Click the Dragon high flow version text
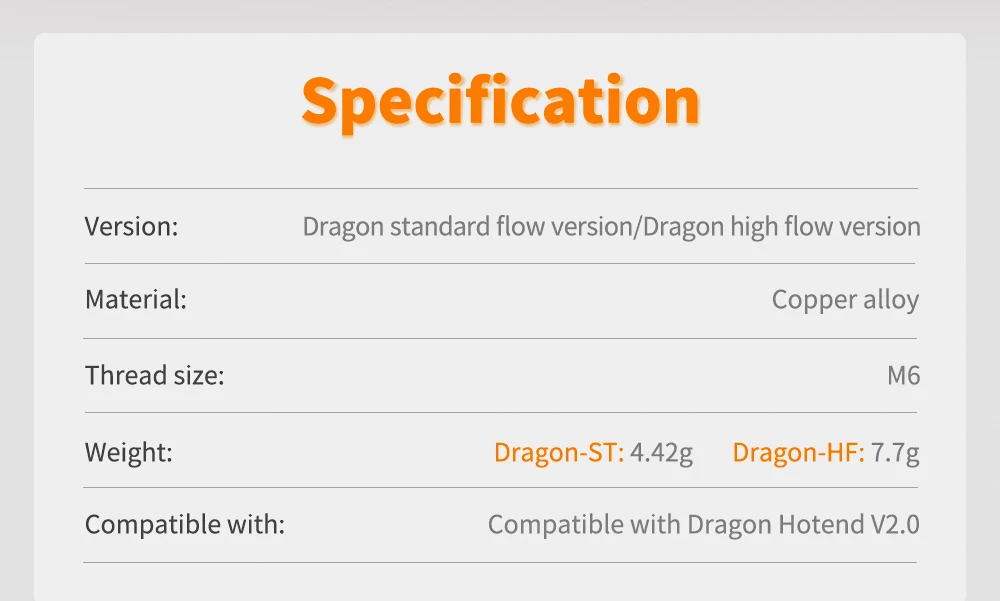The width and height of the screenshot is (1000, 601). point(781,226)
